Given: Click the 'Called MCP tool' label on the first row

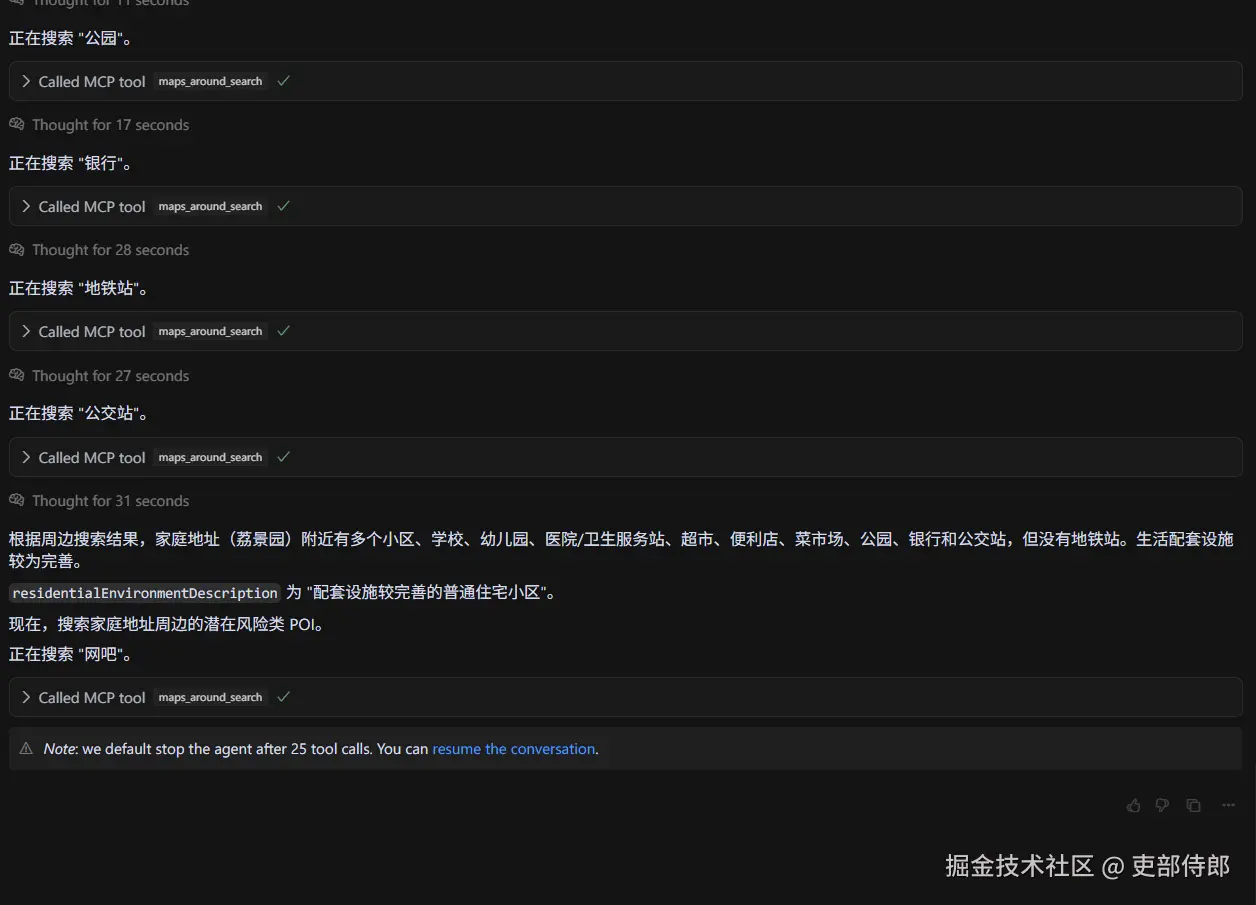Looking at the screenshot, I should click(92, 81).
